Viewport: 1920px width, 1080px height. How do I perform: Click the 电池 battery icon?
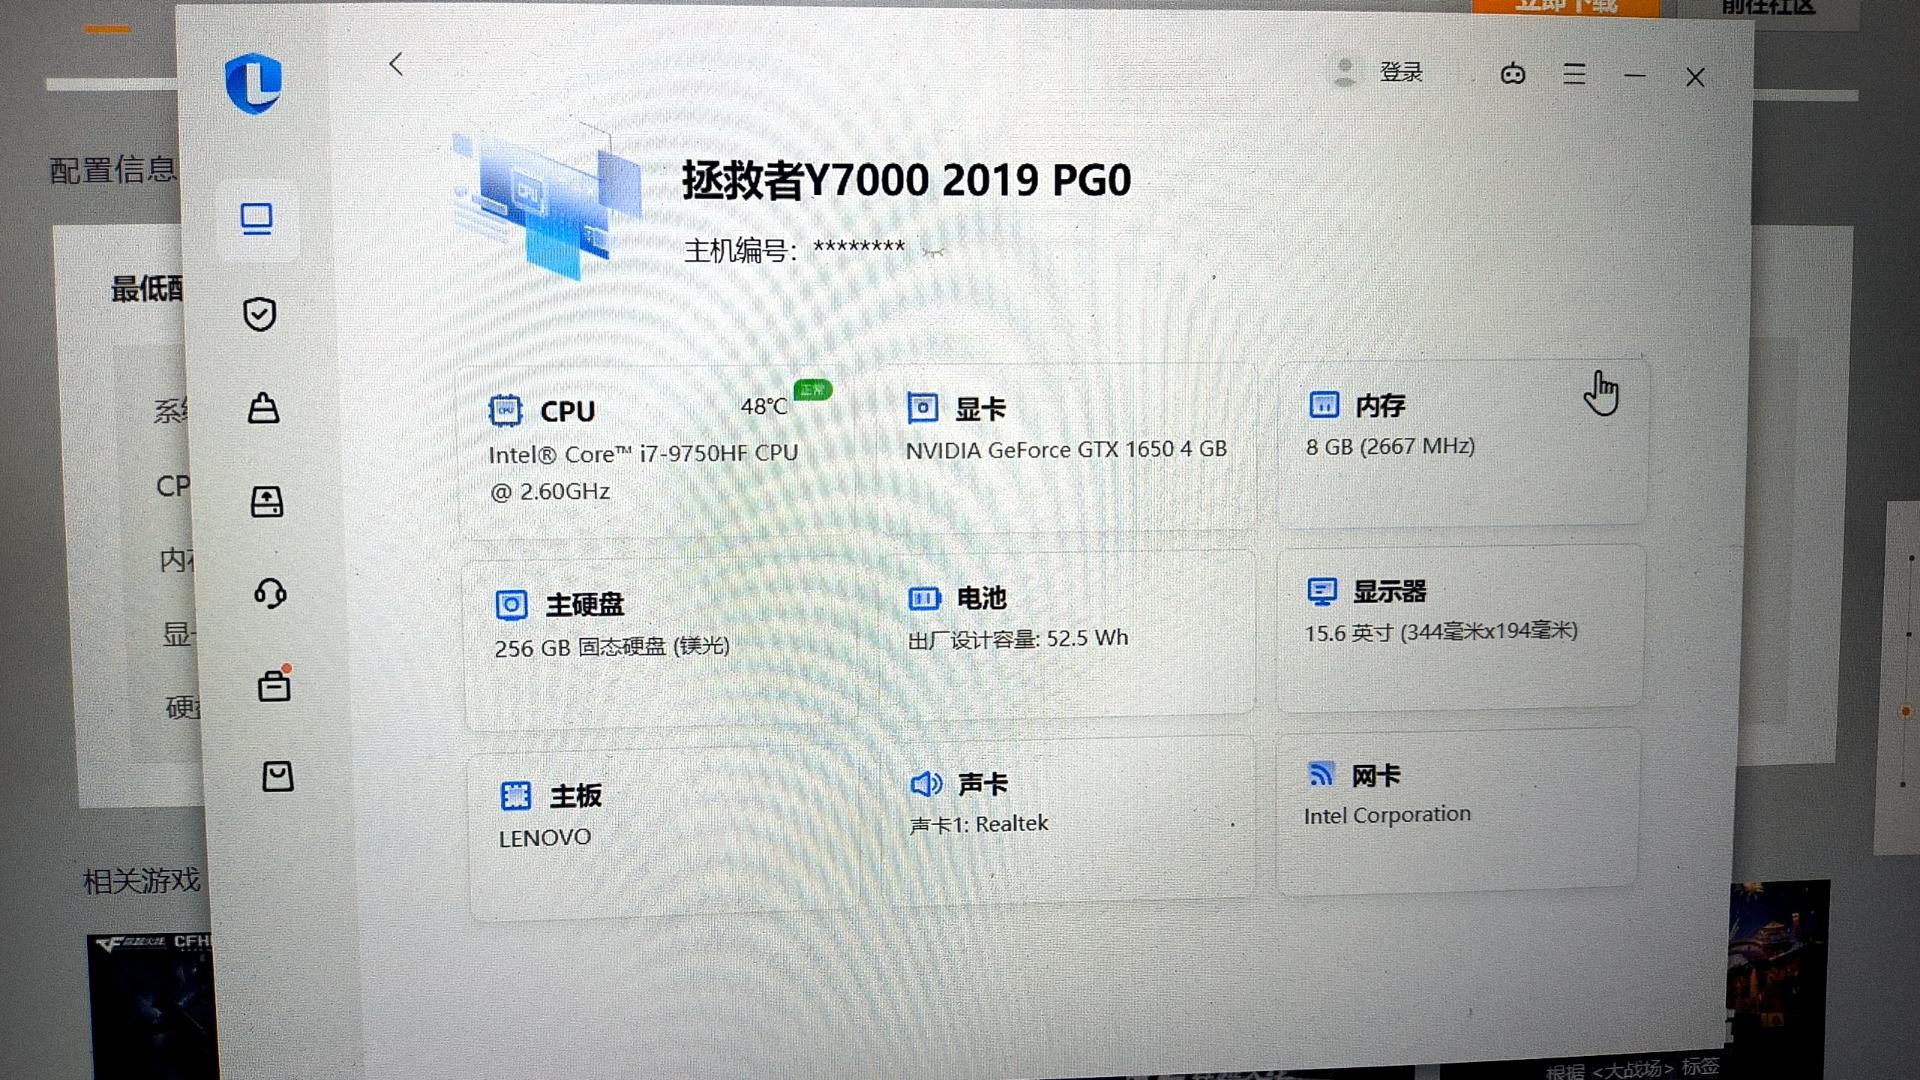click(x=924, y=598)
